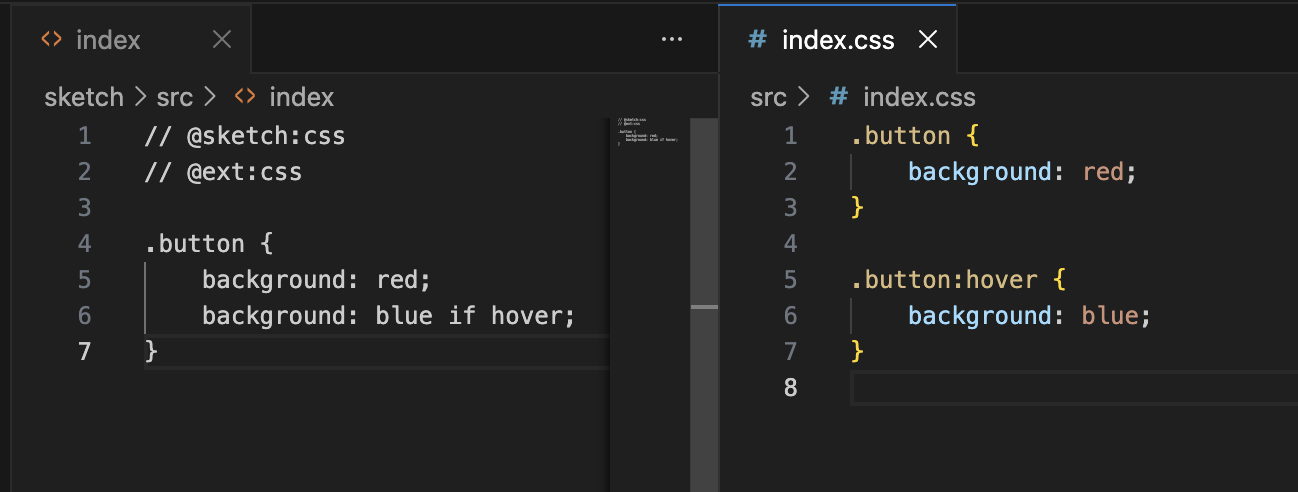Screen dimensions: 1298x492
Task: Open More Actions ellipsis menu in left editor
Action: click(x=672, y=40)
